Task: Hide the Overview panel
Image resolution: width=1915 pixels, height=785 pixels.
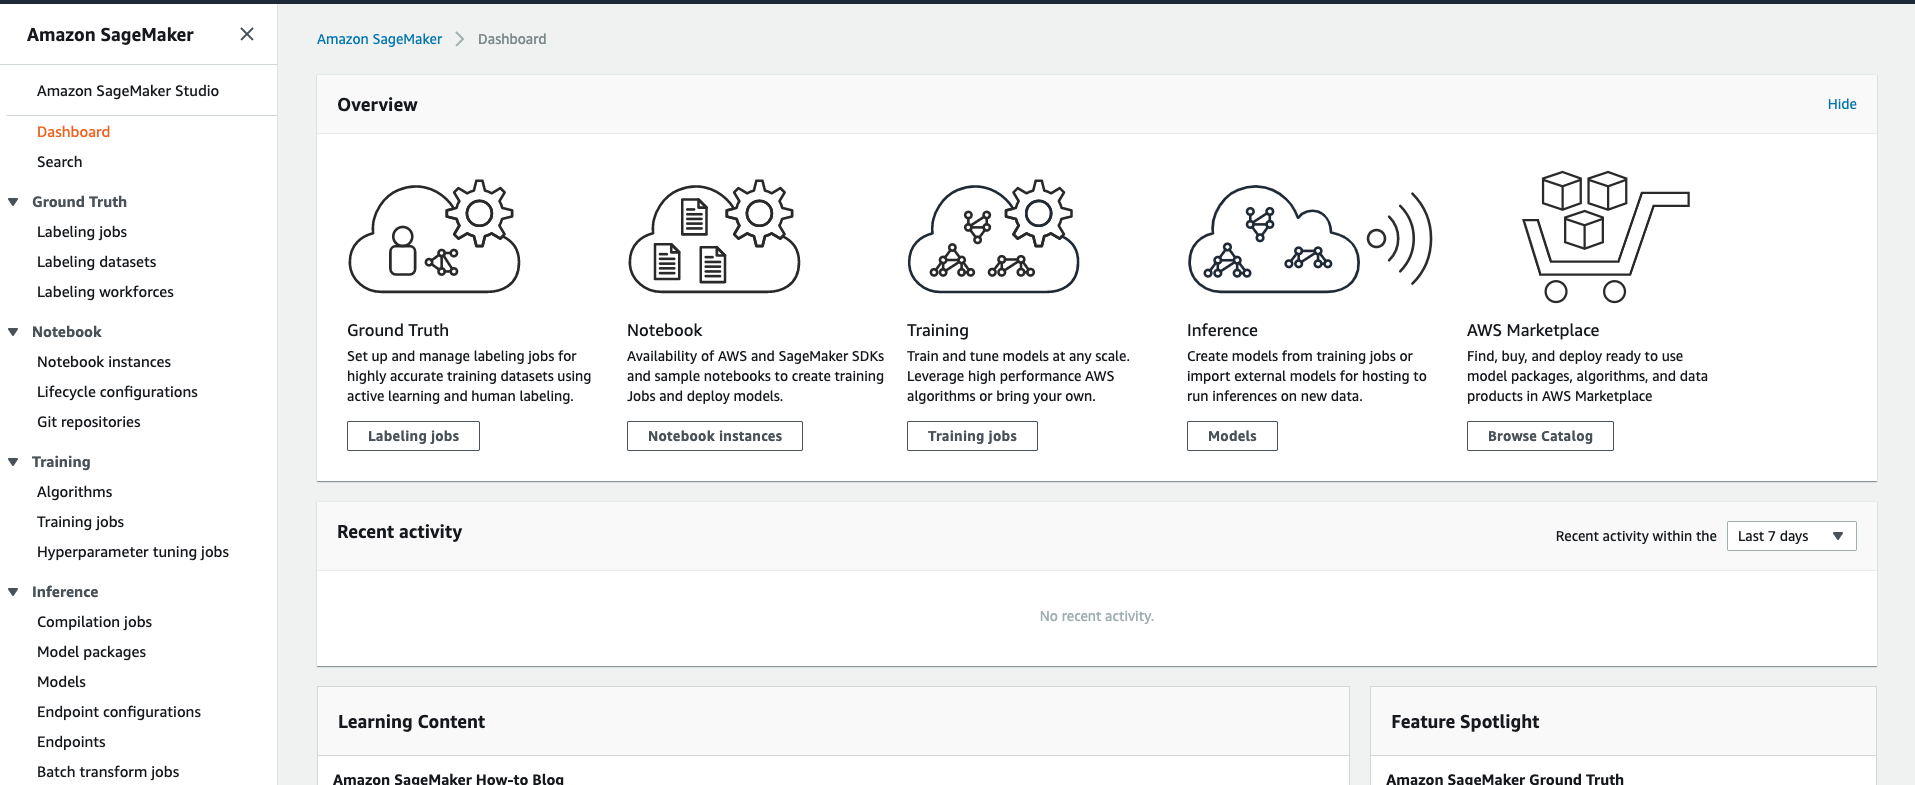Action: pos(1842,104)
